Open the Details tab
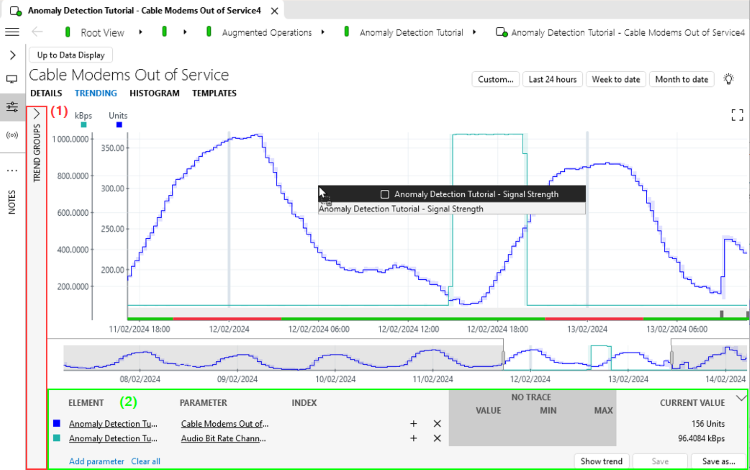 pos(46,93)
